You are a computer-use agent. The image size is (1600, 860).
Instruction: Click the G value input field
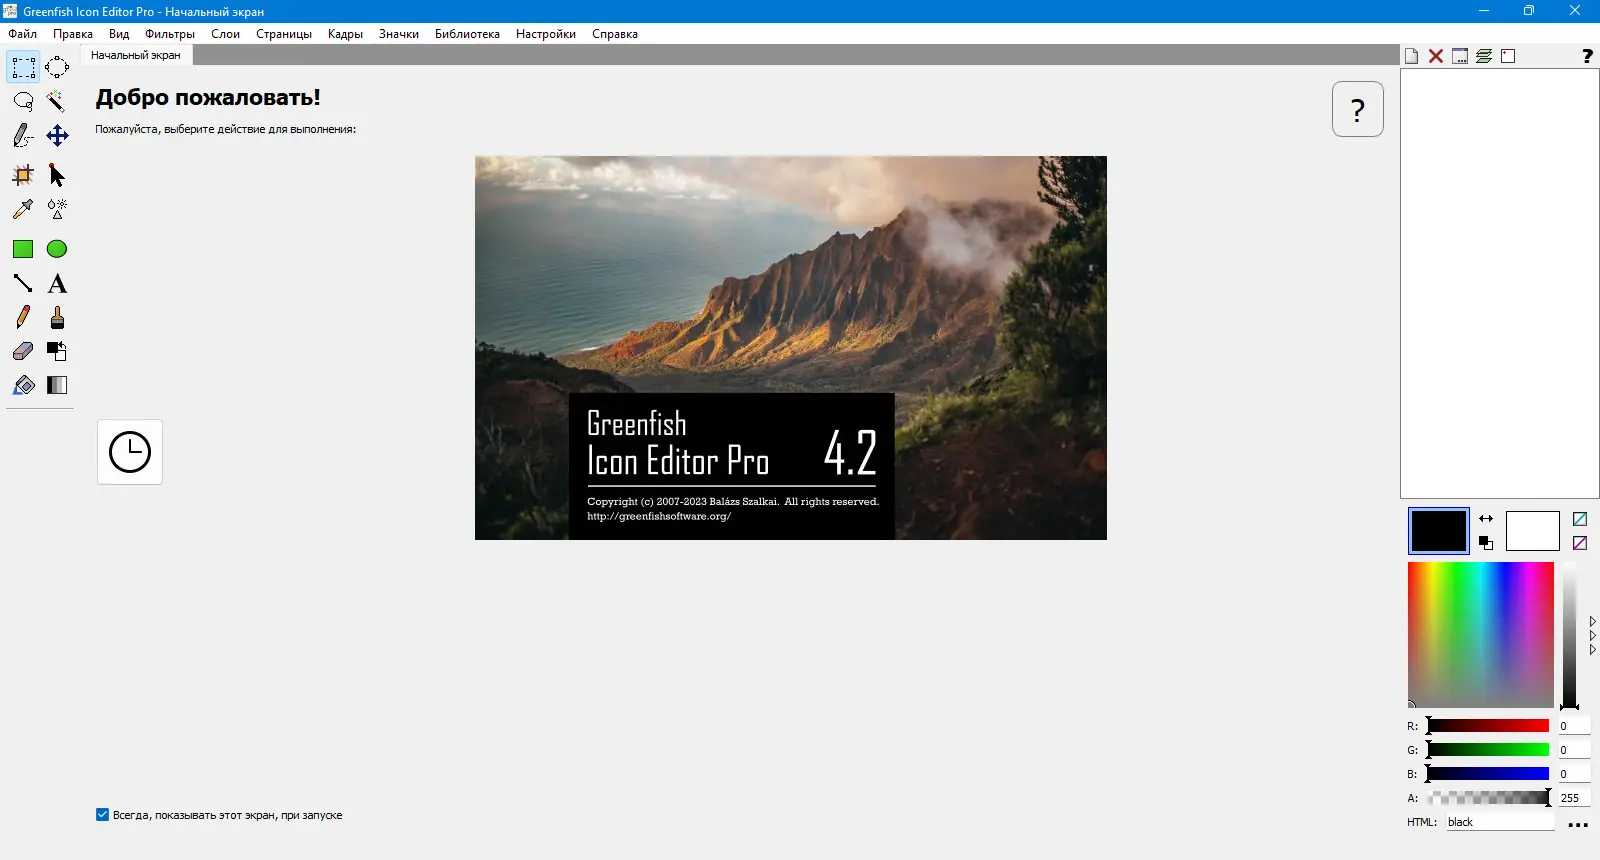tap(1574, 750)
